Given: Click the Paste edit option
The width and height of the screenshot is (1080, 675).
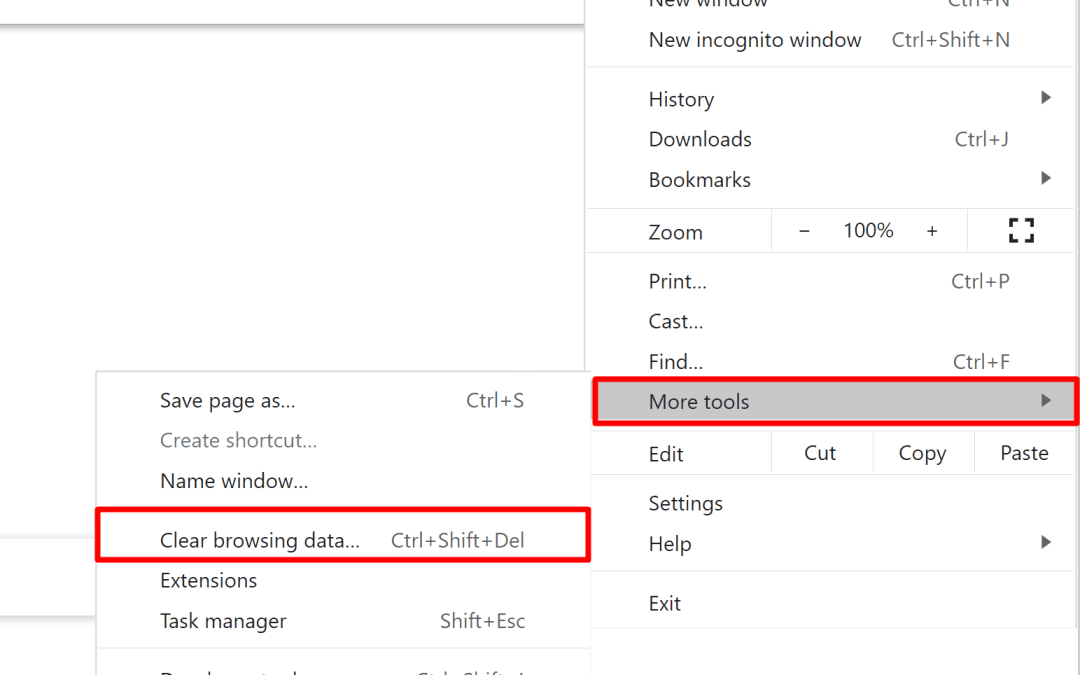Looking at the screenshot, I should pos(1024,453).
